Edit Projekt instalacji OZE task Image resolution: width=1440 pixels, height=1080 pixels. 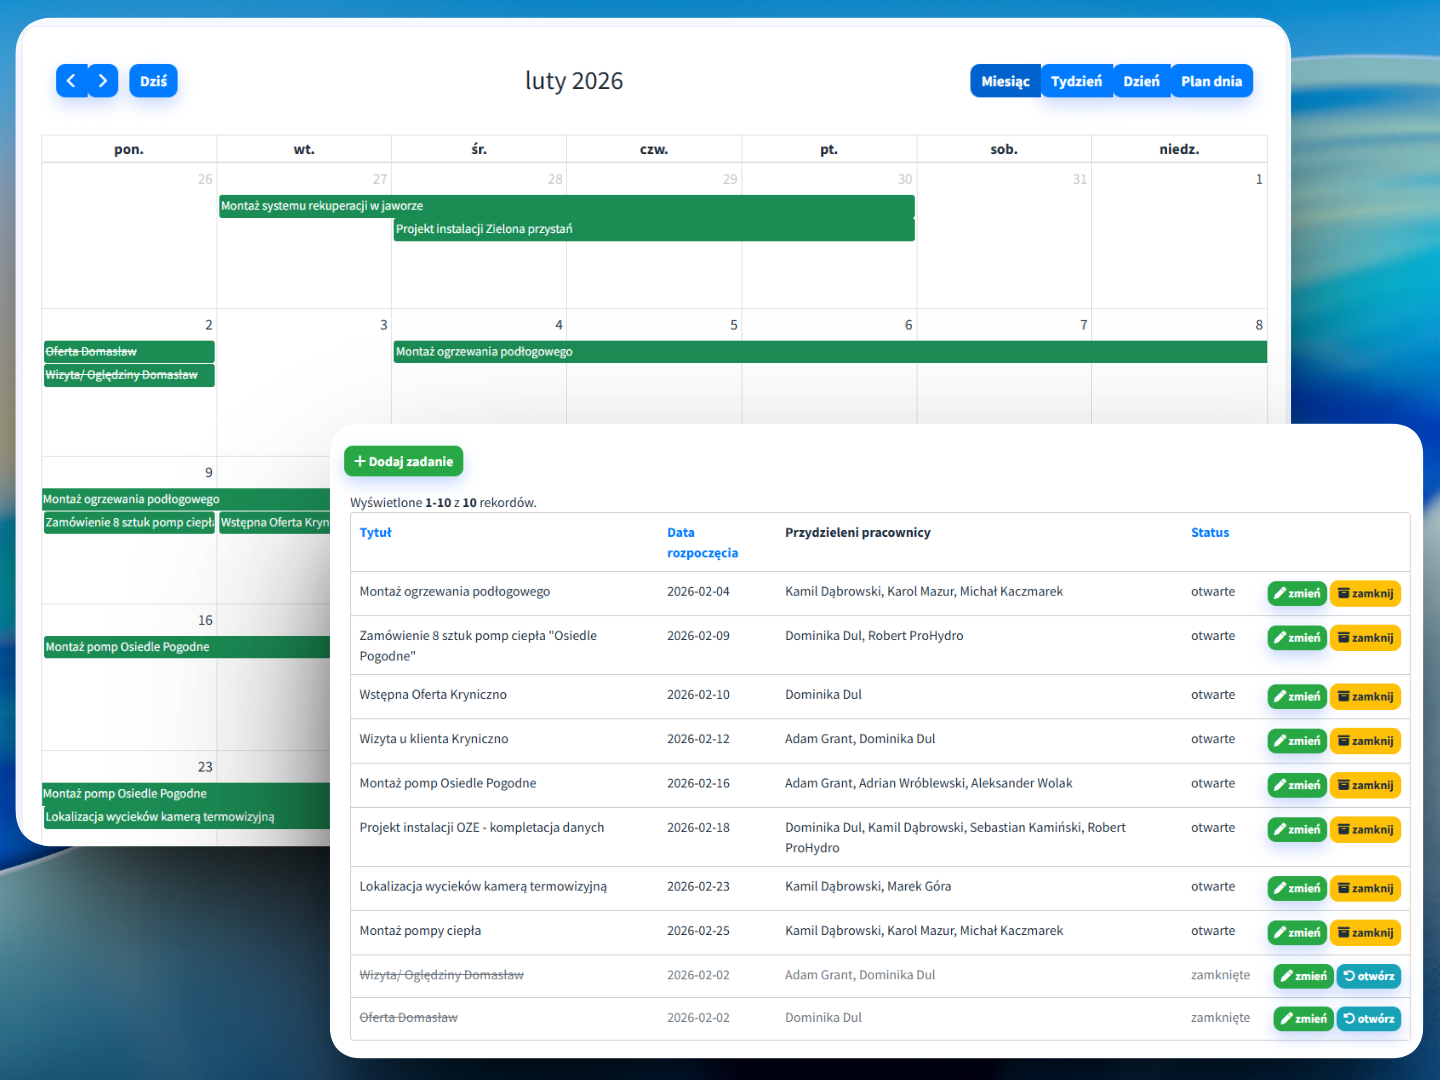pyautogui.click(x=1297, y=829)
